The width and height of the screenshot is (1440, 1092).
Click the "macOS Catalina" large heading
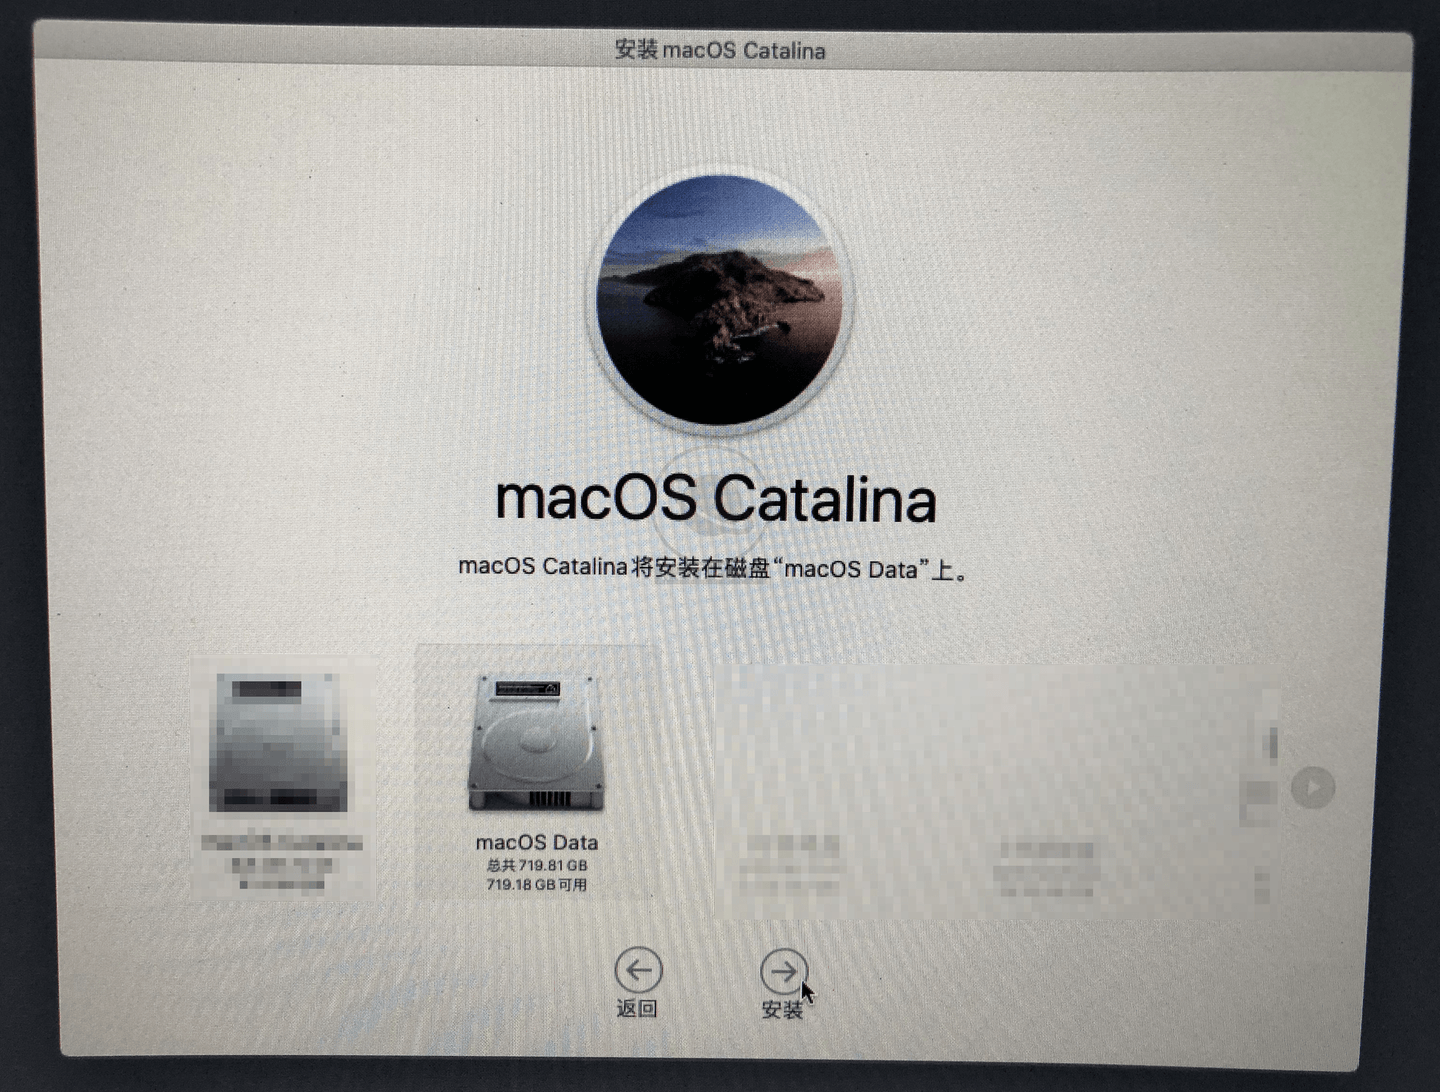pyautogui.click(x=716, y=498)
